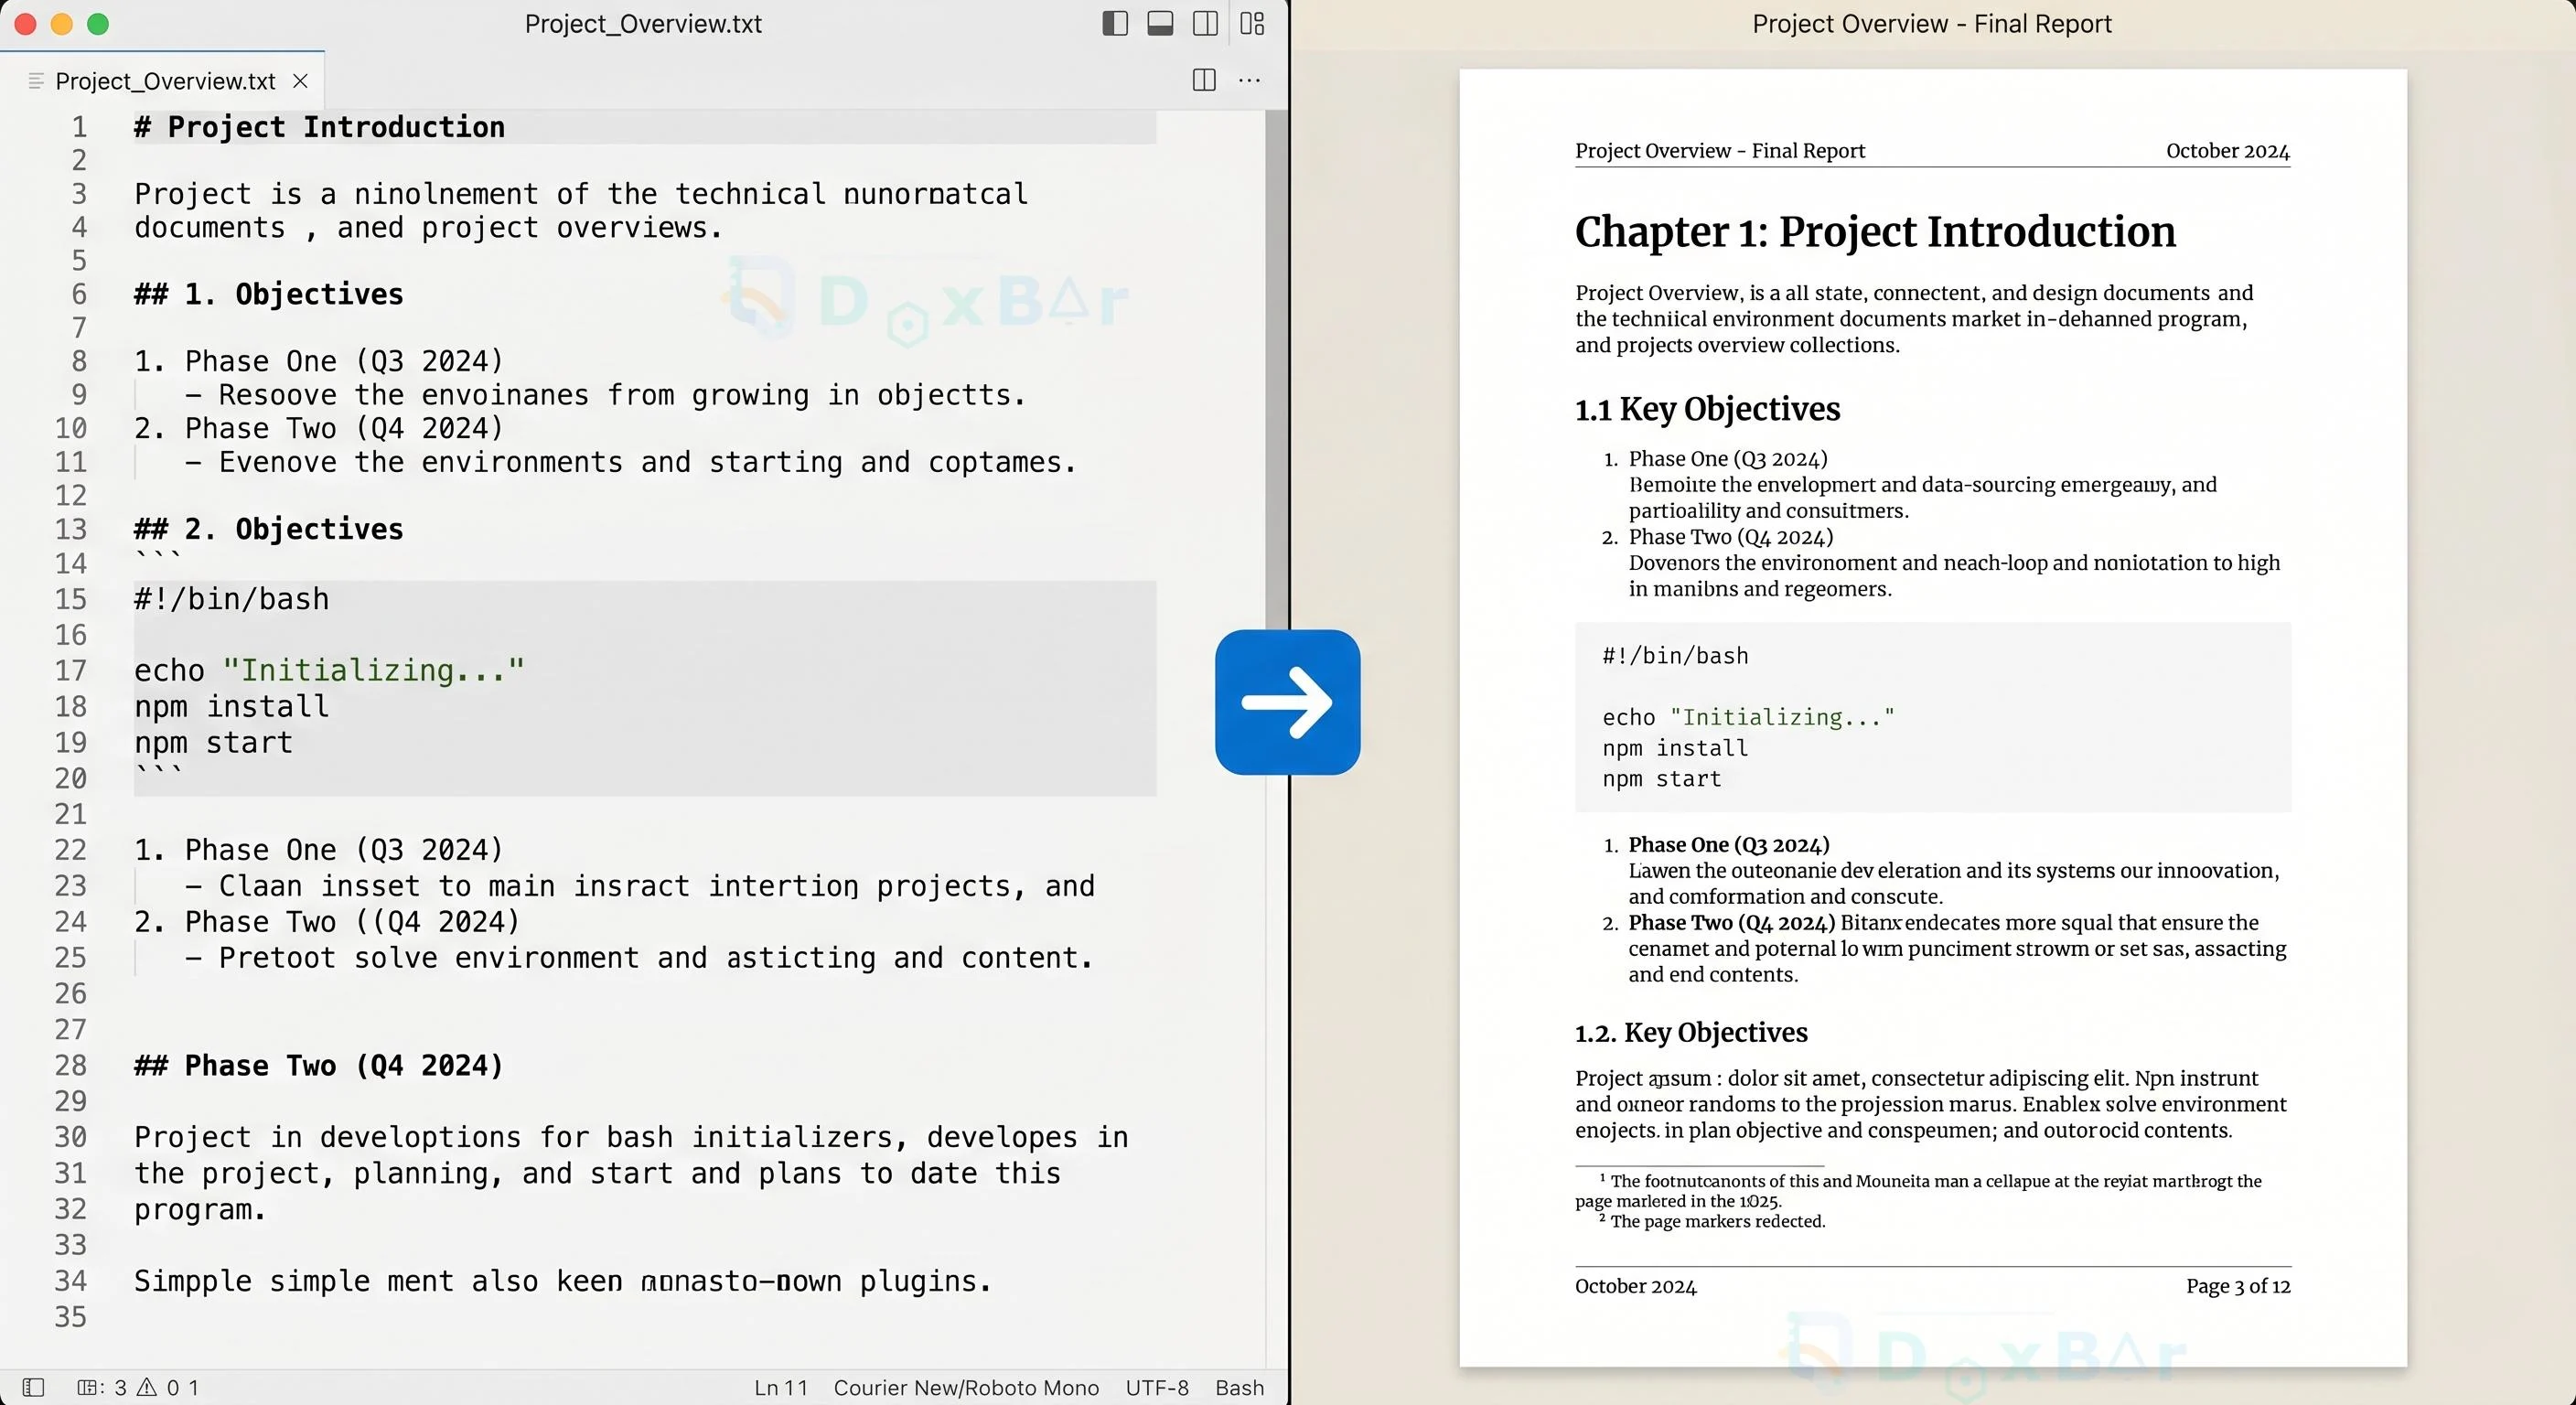Click line number 35 in the gutter
2576x1405 pixels.
click(71, 1316)
